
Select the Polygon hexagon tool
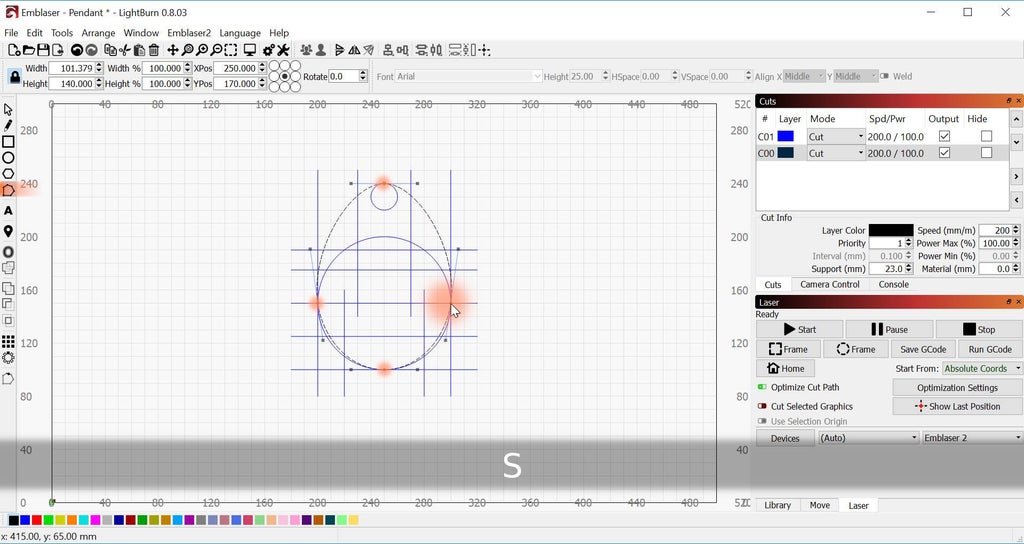click(8, 174)
